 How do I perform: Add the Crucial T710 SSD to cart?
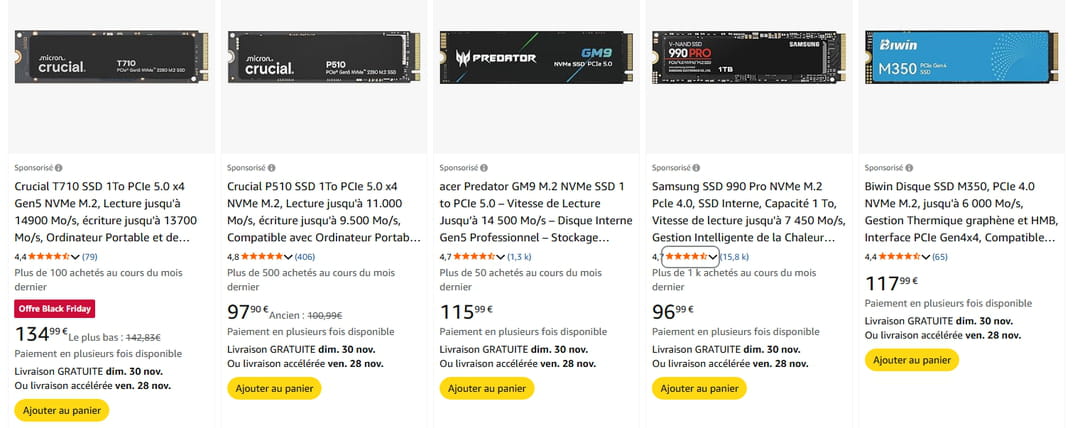tap(61, 410)
